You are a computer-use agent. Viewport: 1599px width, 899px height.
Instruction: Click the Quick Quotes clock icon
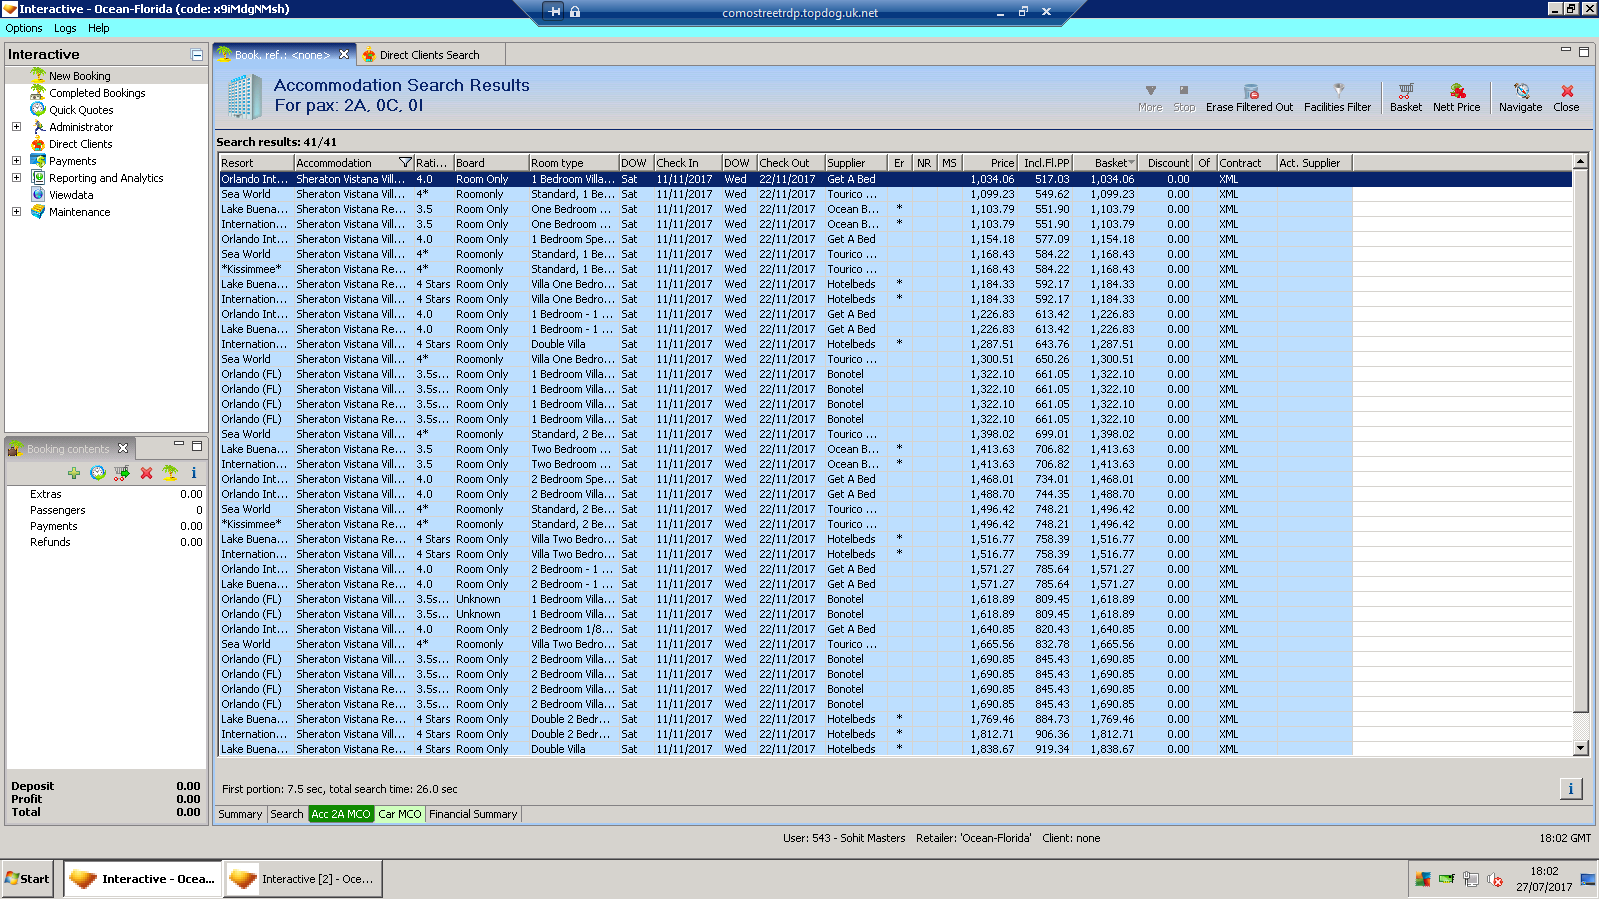click(x=38, y=110)
